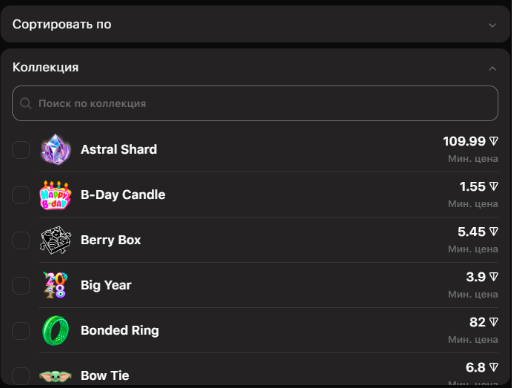Check the Astral Shard checkbox

[x=21, y=150]
